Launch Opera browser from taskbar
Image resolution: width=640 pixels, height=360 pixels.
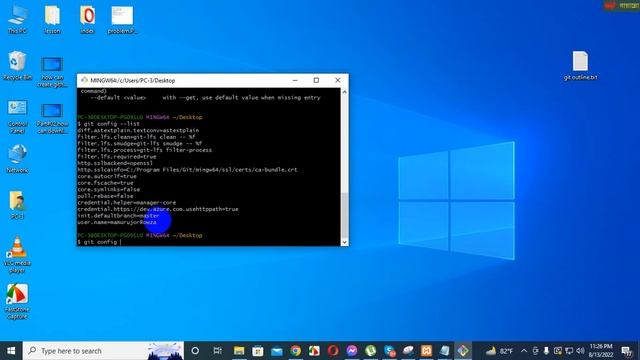pyautogui.click(x=333, y=351)
